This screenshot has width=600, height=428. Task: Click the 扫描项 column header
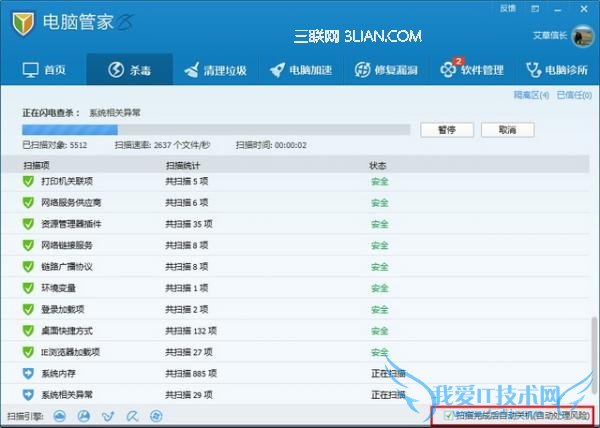36,165
